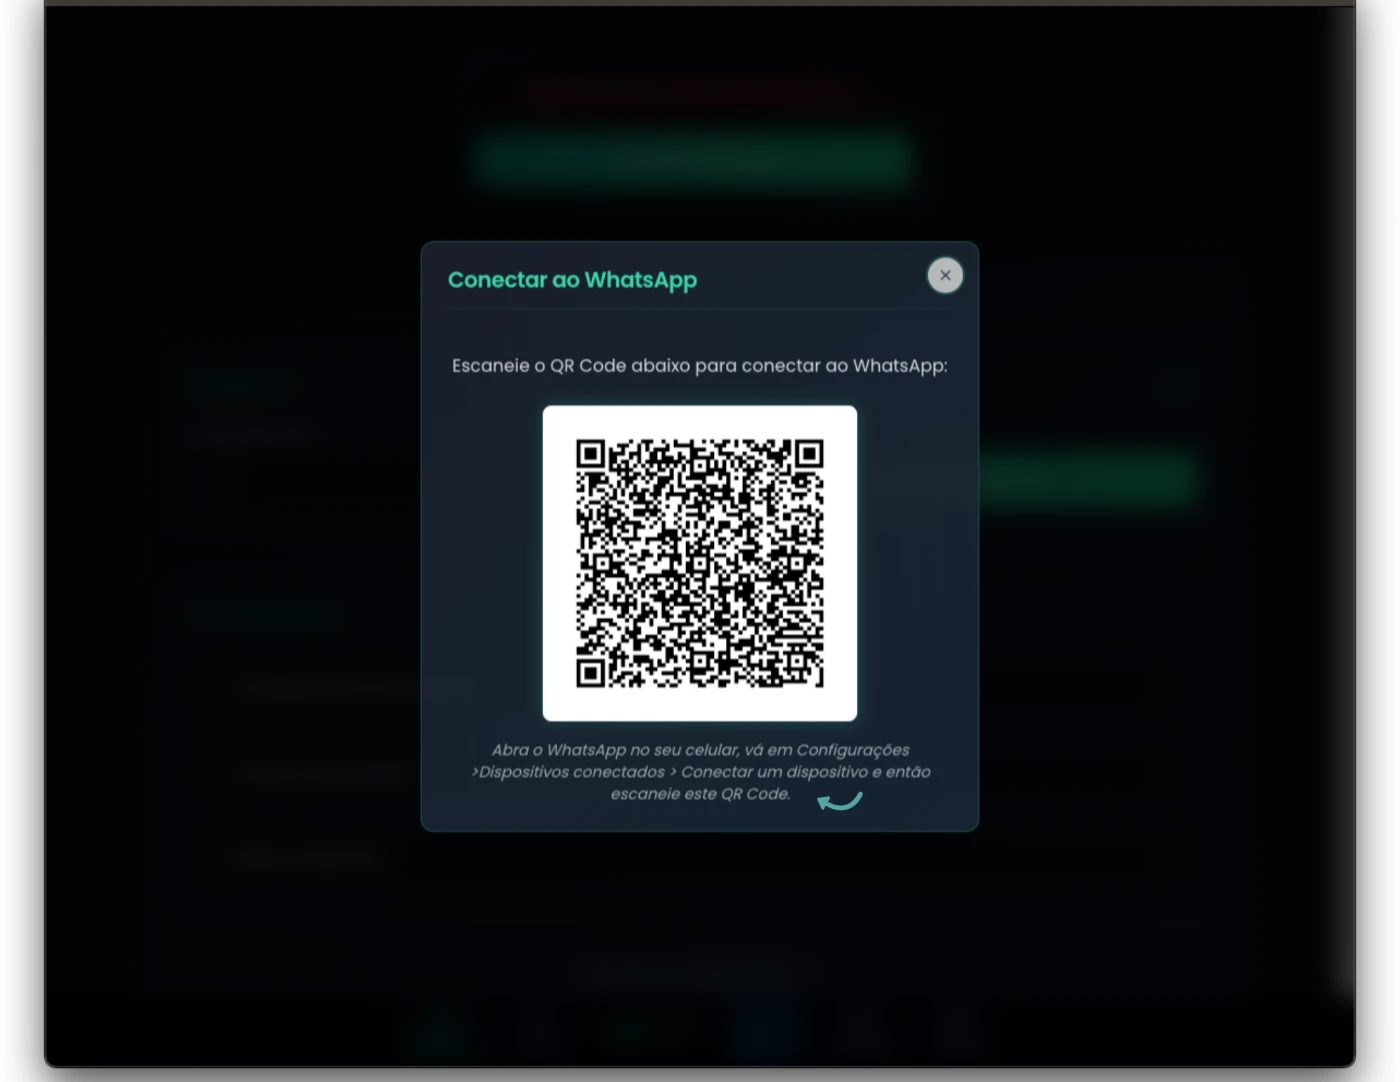Click the QR code's bottom-left finder square
The width and height of the screenshot is (1400, 1082).
click(591, 672)
